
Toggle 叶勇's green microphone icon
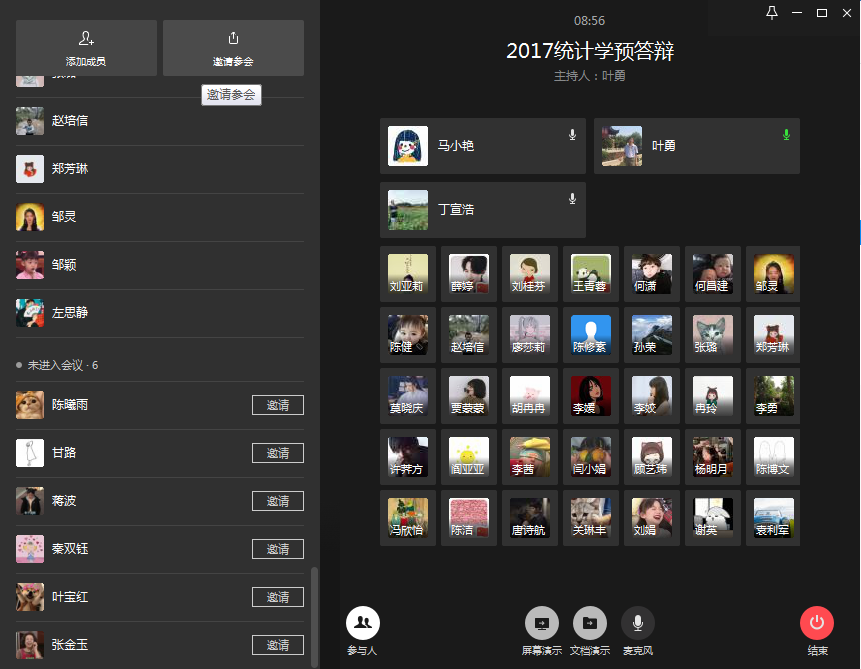coord(786,134)
